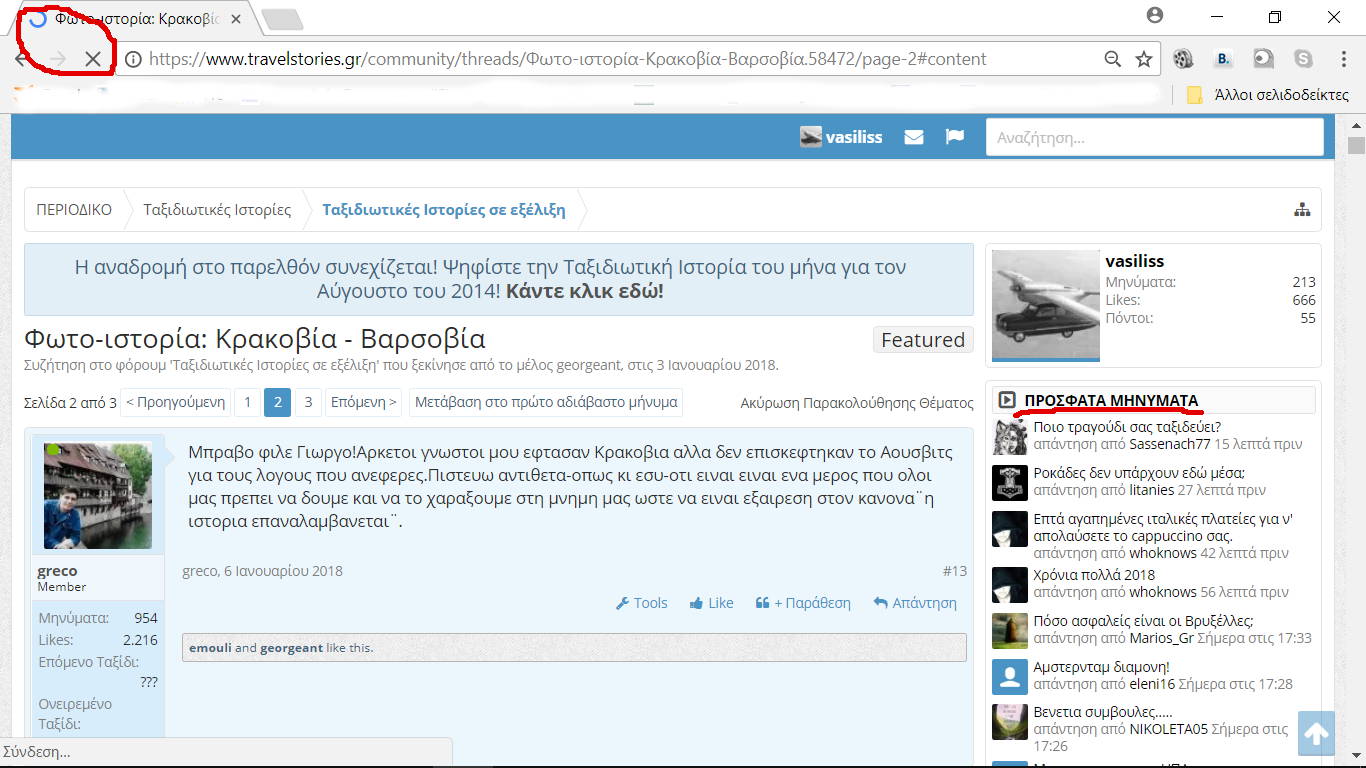Screen dimensions: 1366x768
Task: Go to page 3 of the thread
Action: tap(308, 402)
